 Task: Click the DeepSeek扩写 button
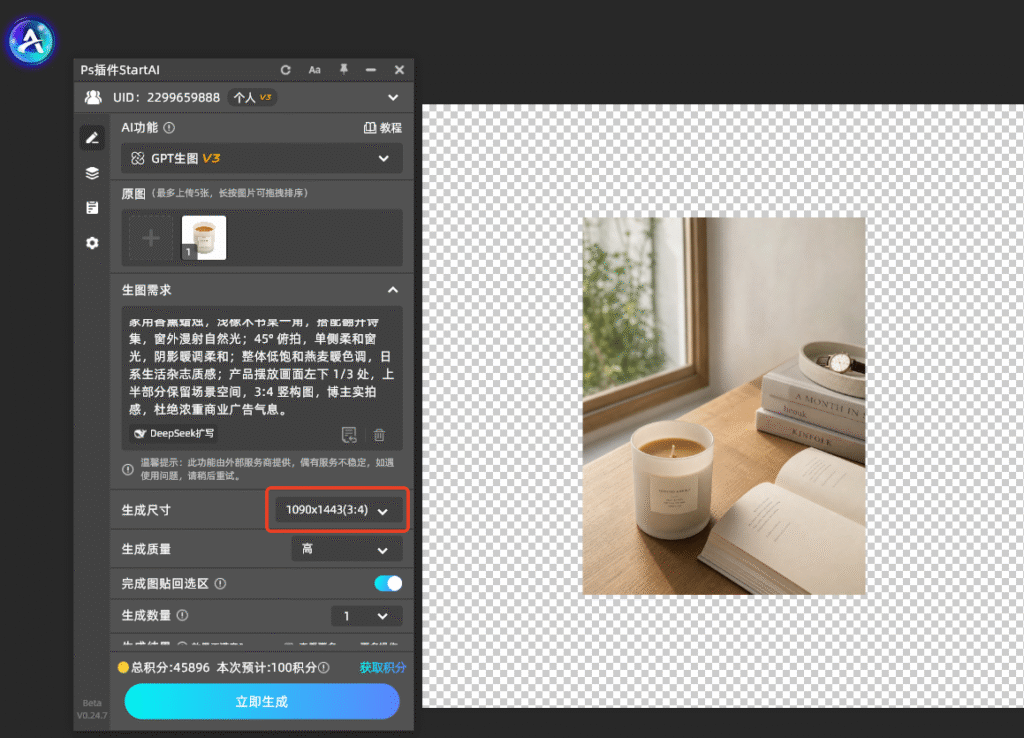click(174, 434)
